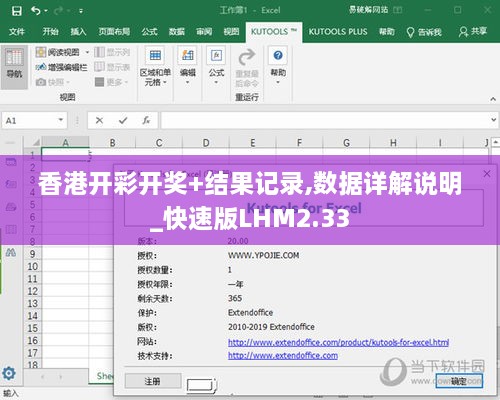Click the 确定 confirm button

(459, 381)
